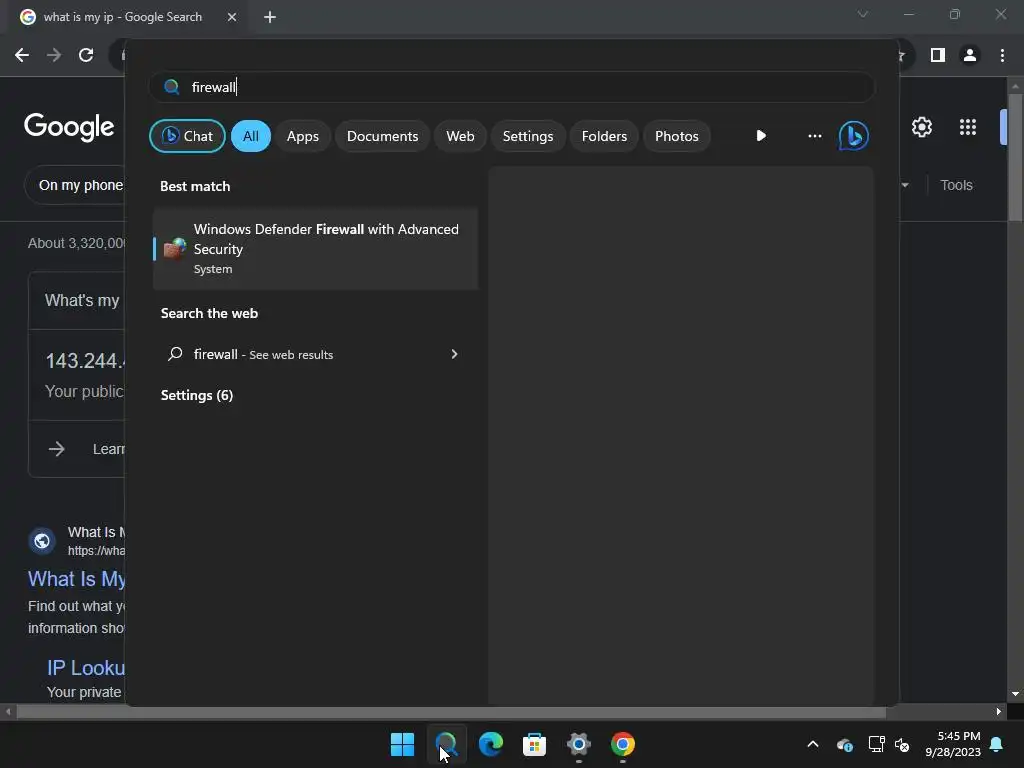Reload the Chrome page
1024x768 pixels.
(86, 55)
